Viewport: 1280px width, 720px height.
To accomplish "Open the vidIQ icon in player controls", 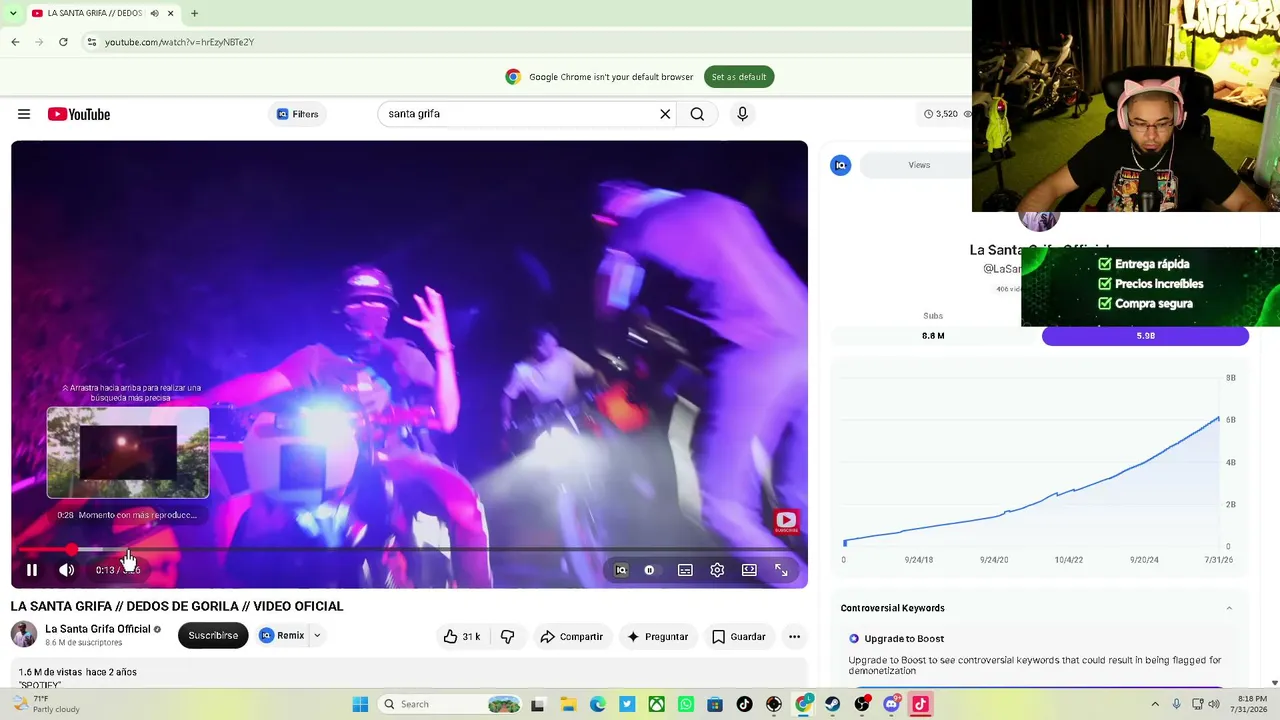I will click(621, 570).
